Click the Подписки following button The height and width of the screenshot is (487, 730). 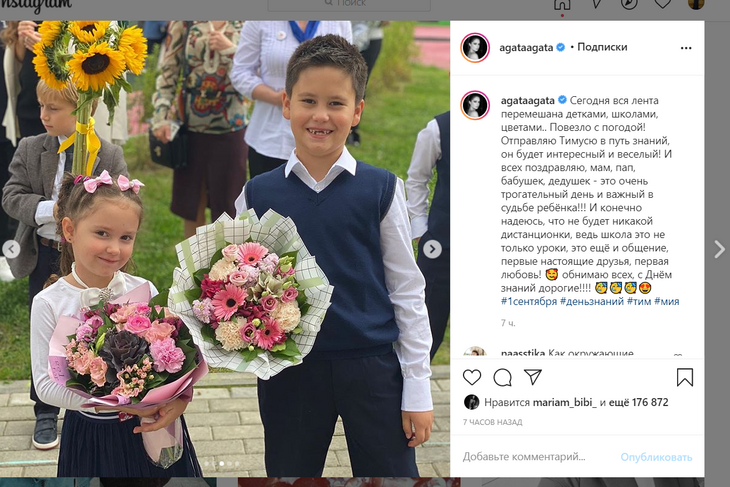[x=602, y=47]
